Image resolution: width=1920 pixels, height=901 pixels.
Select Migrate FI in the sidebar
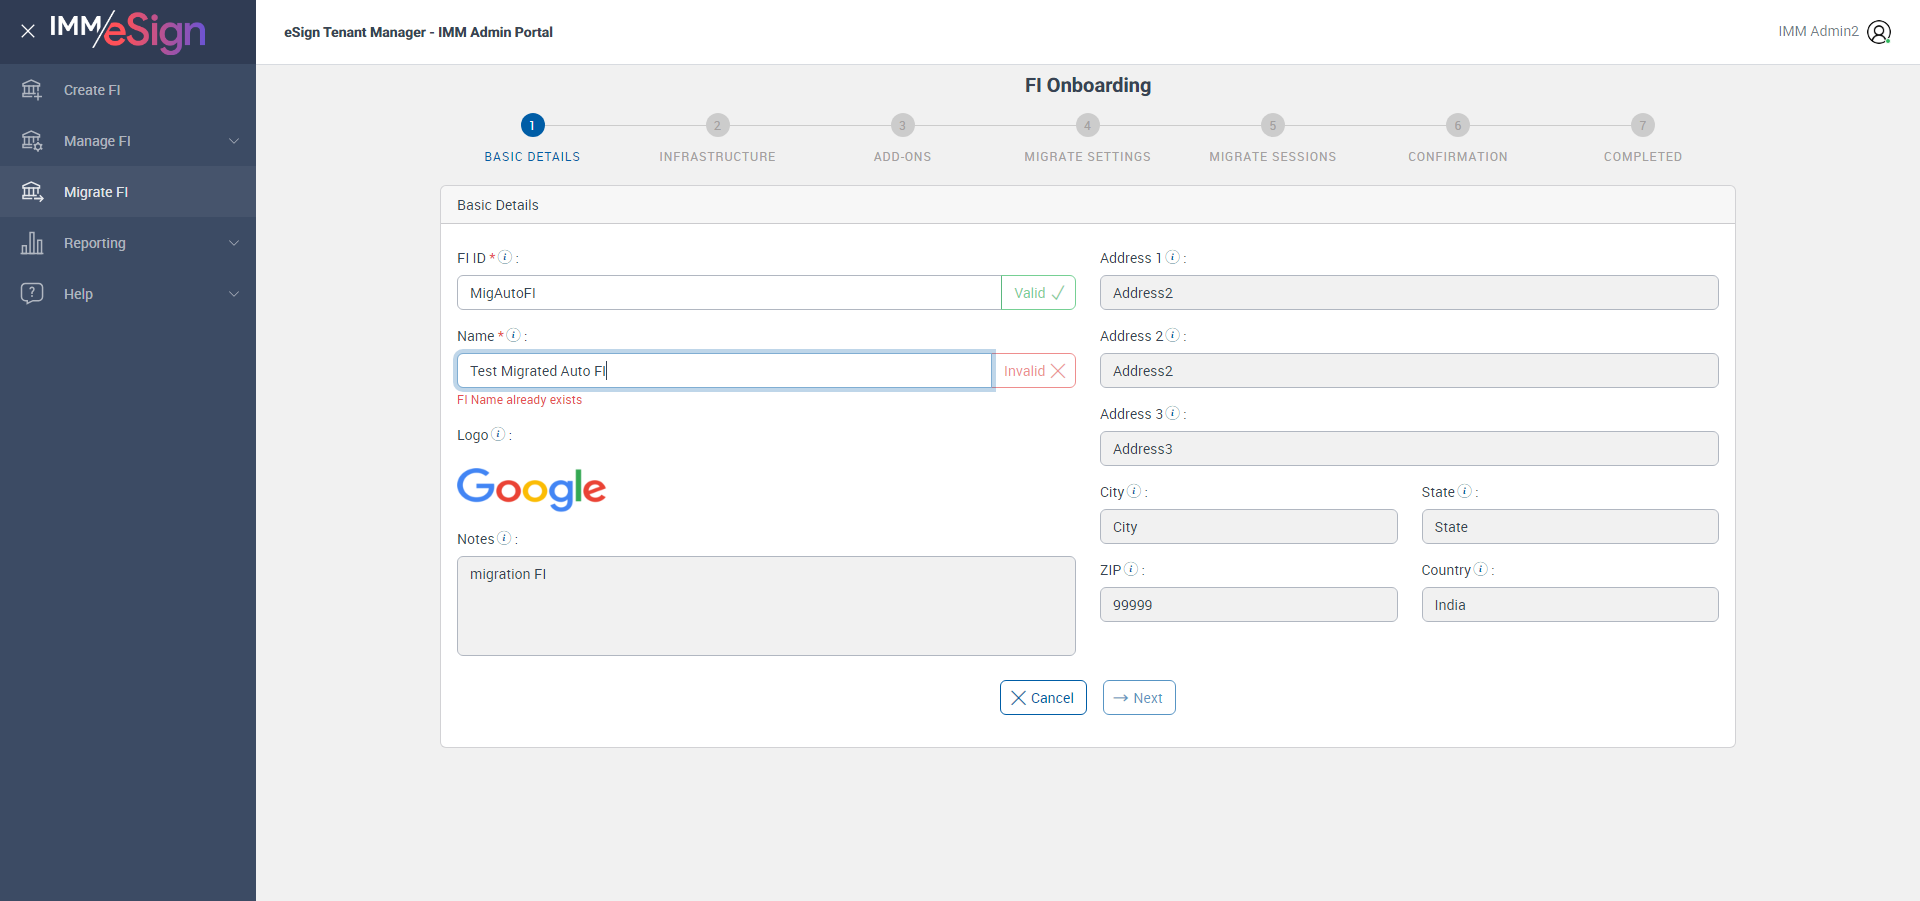96,192
